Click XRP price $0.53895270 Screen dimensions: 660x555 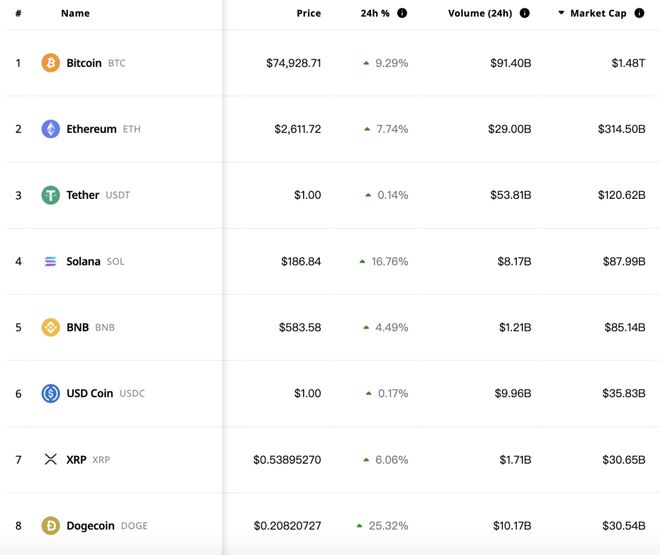click(x=287, y=459)
